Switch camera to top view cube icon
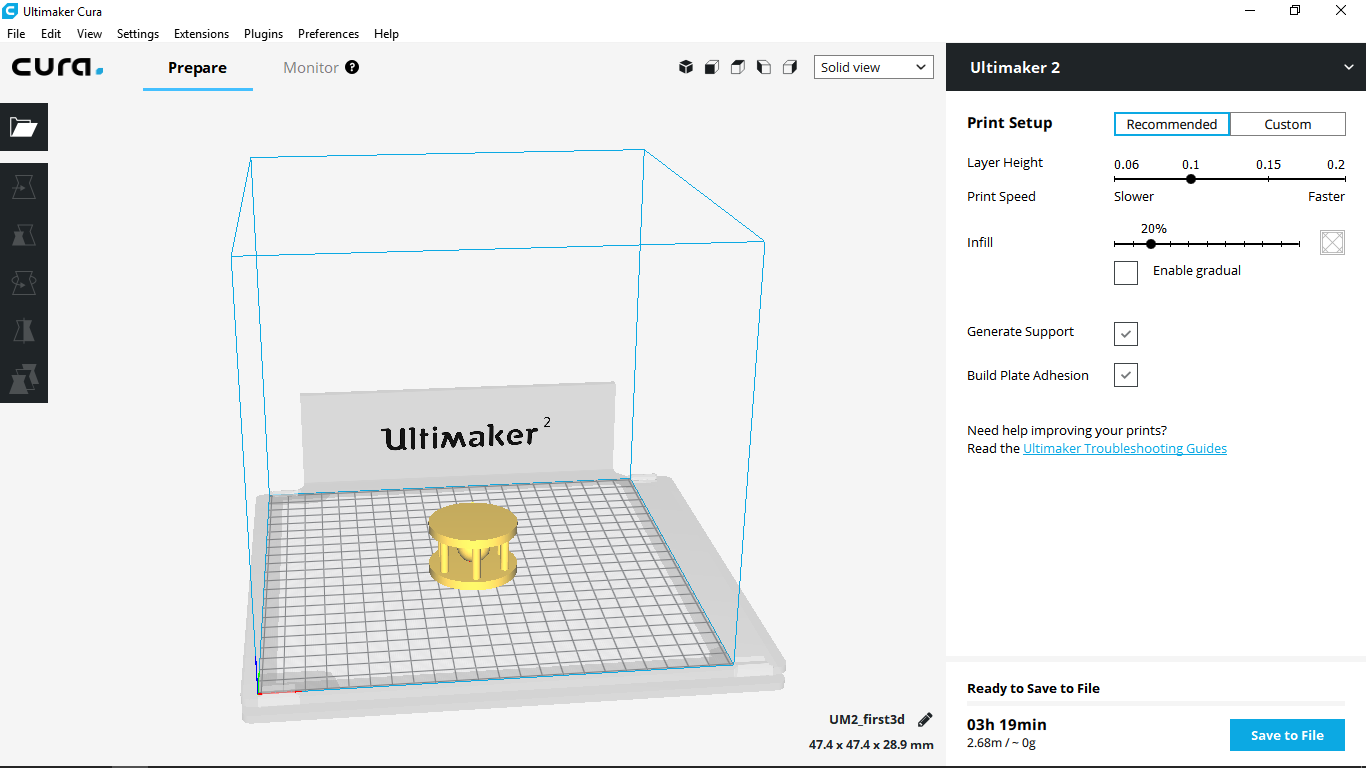Image resolution: width=1366 pixels, height=768 pixels. pos(738,67)
